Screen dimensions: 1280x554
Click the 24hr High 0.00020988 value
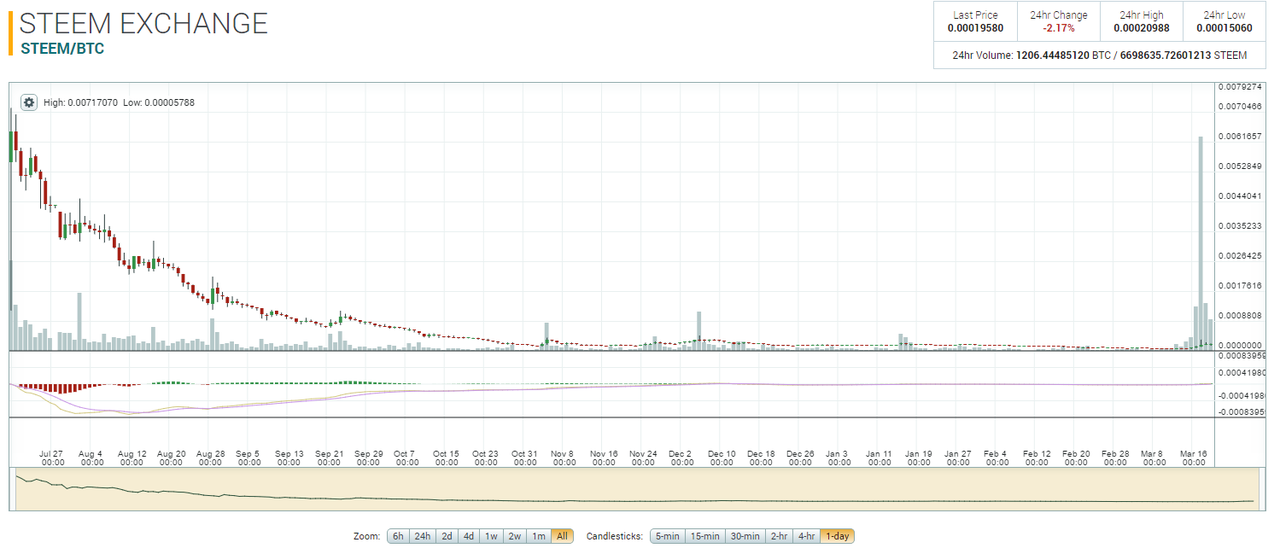click(1141, 28)
